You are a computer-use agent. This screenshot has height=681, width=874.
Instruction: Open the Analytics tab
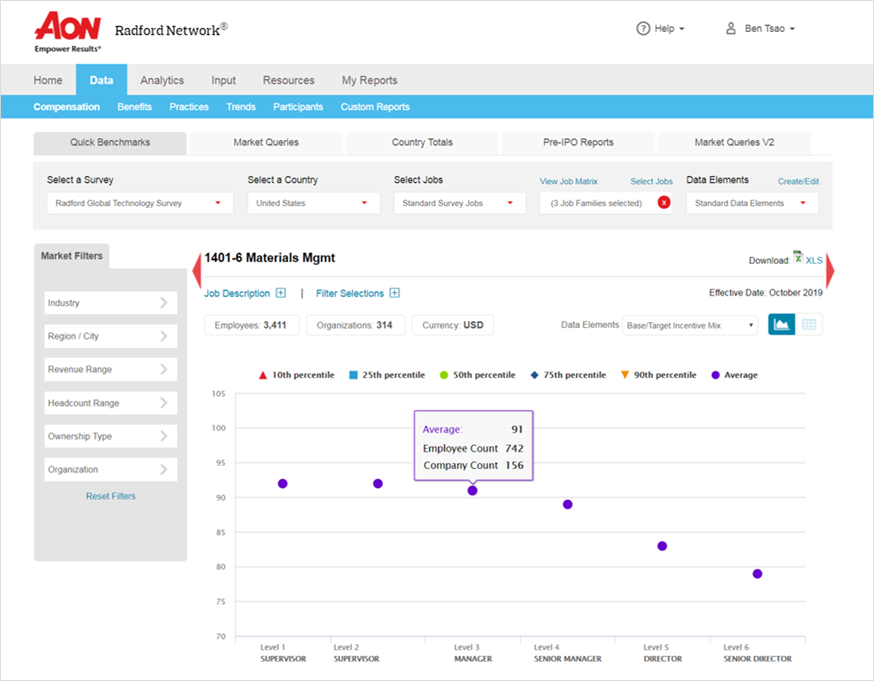point(162,80)
